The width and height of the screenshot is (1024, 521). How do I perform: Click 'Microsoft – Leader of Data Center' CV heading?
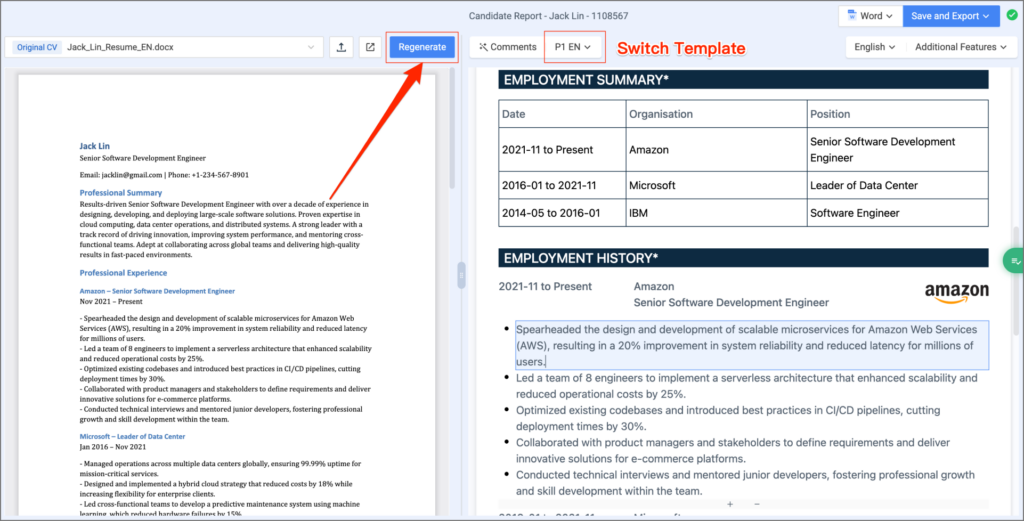pyautogui.click(x=133, y=436)
